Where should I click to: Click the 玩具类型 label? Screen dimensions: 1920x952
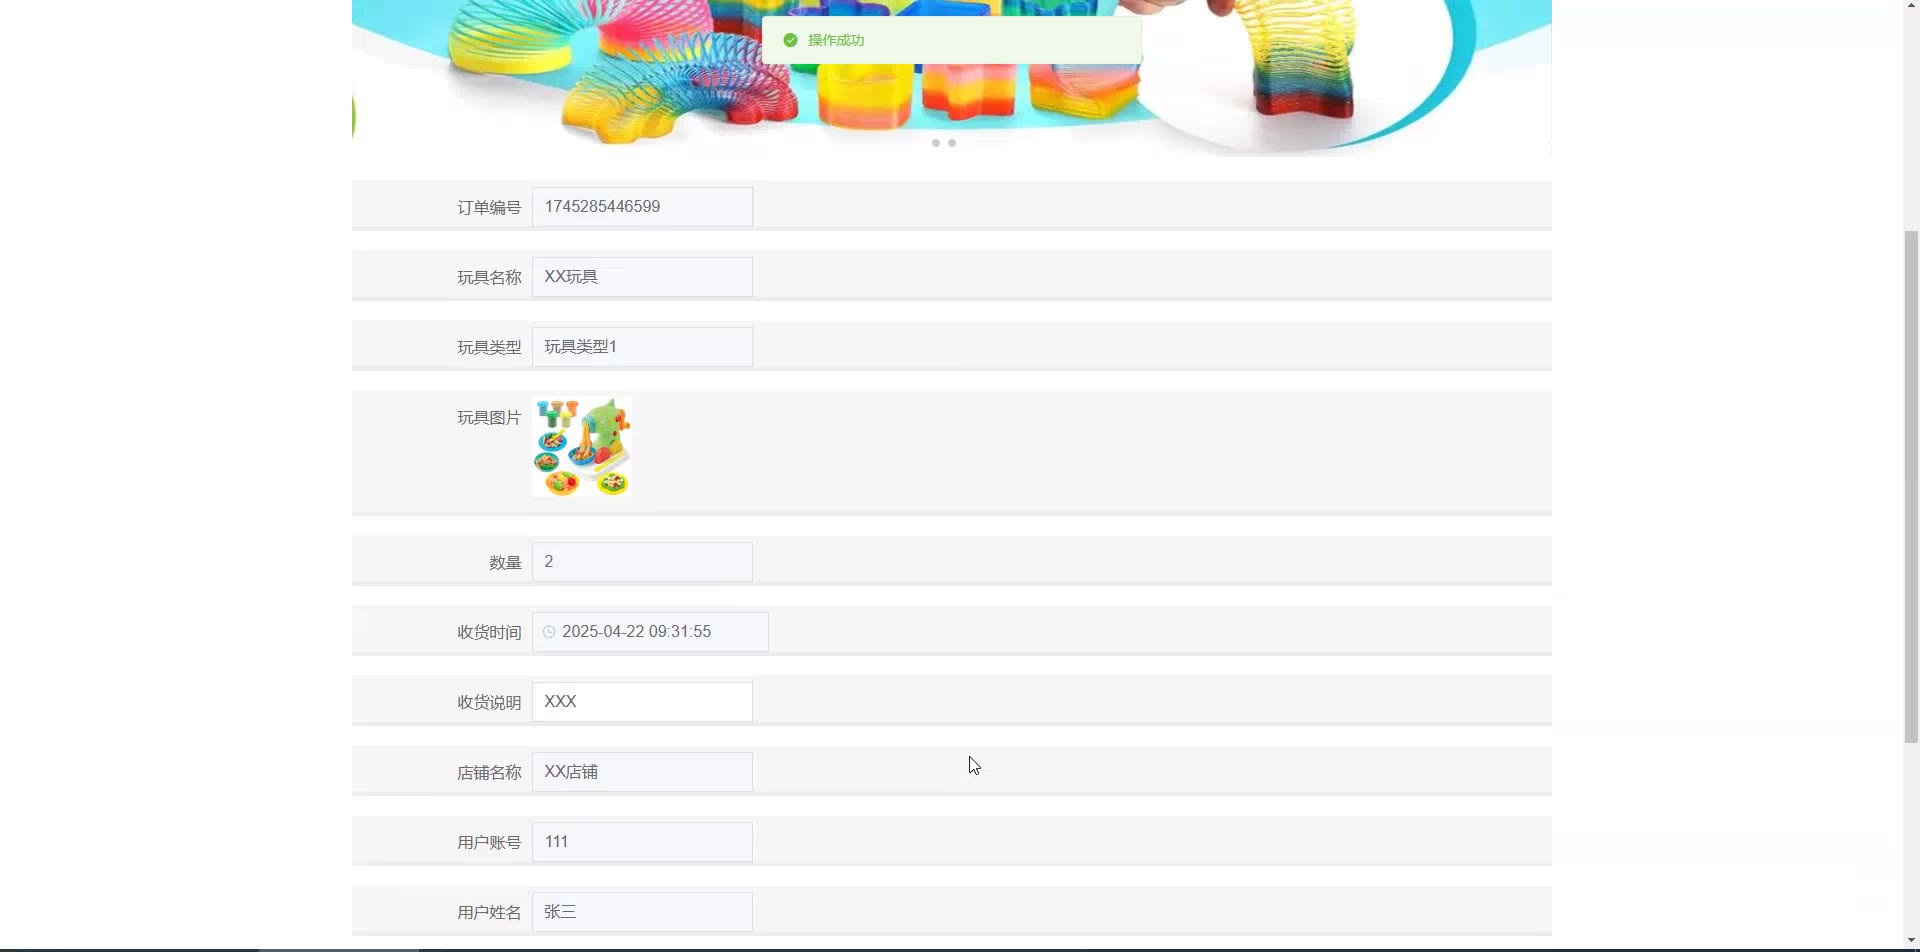click(489, 348)
